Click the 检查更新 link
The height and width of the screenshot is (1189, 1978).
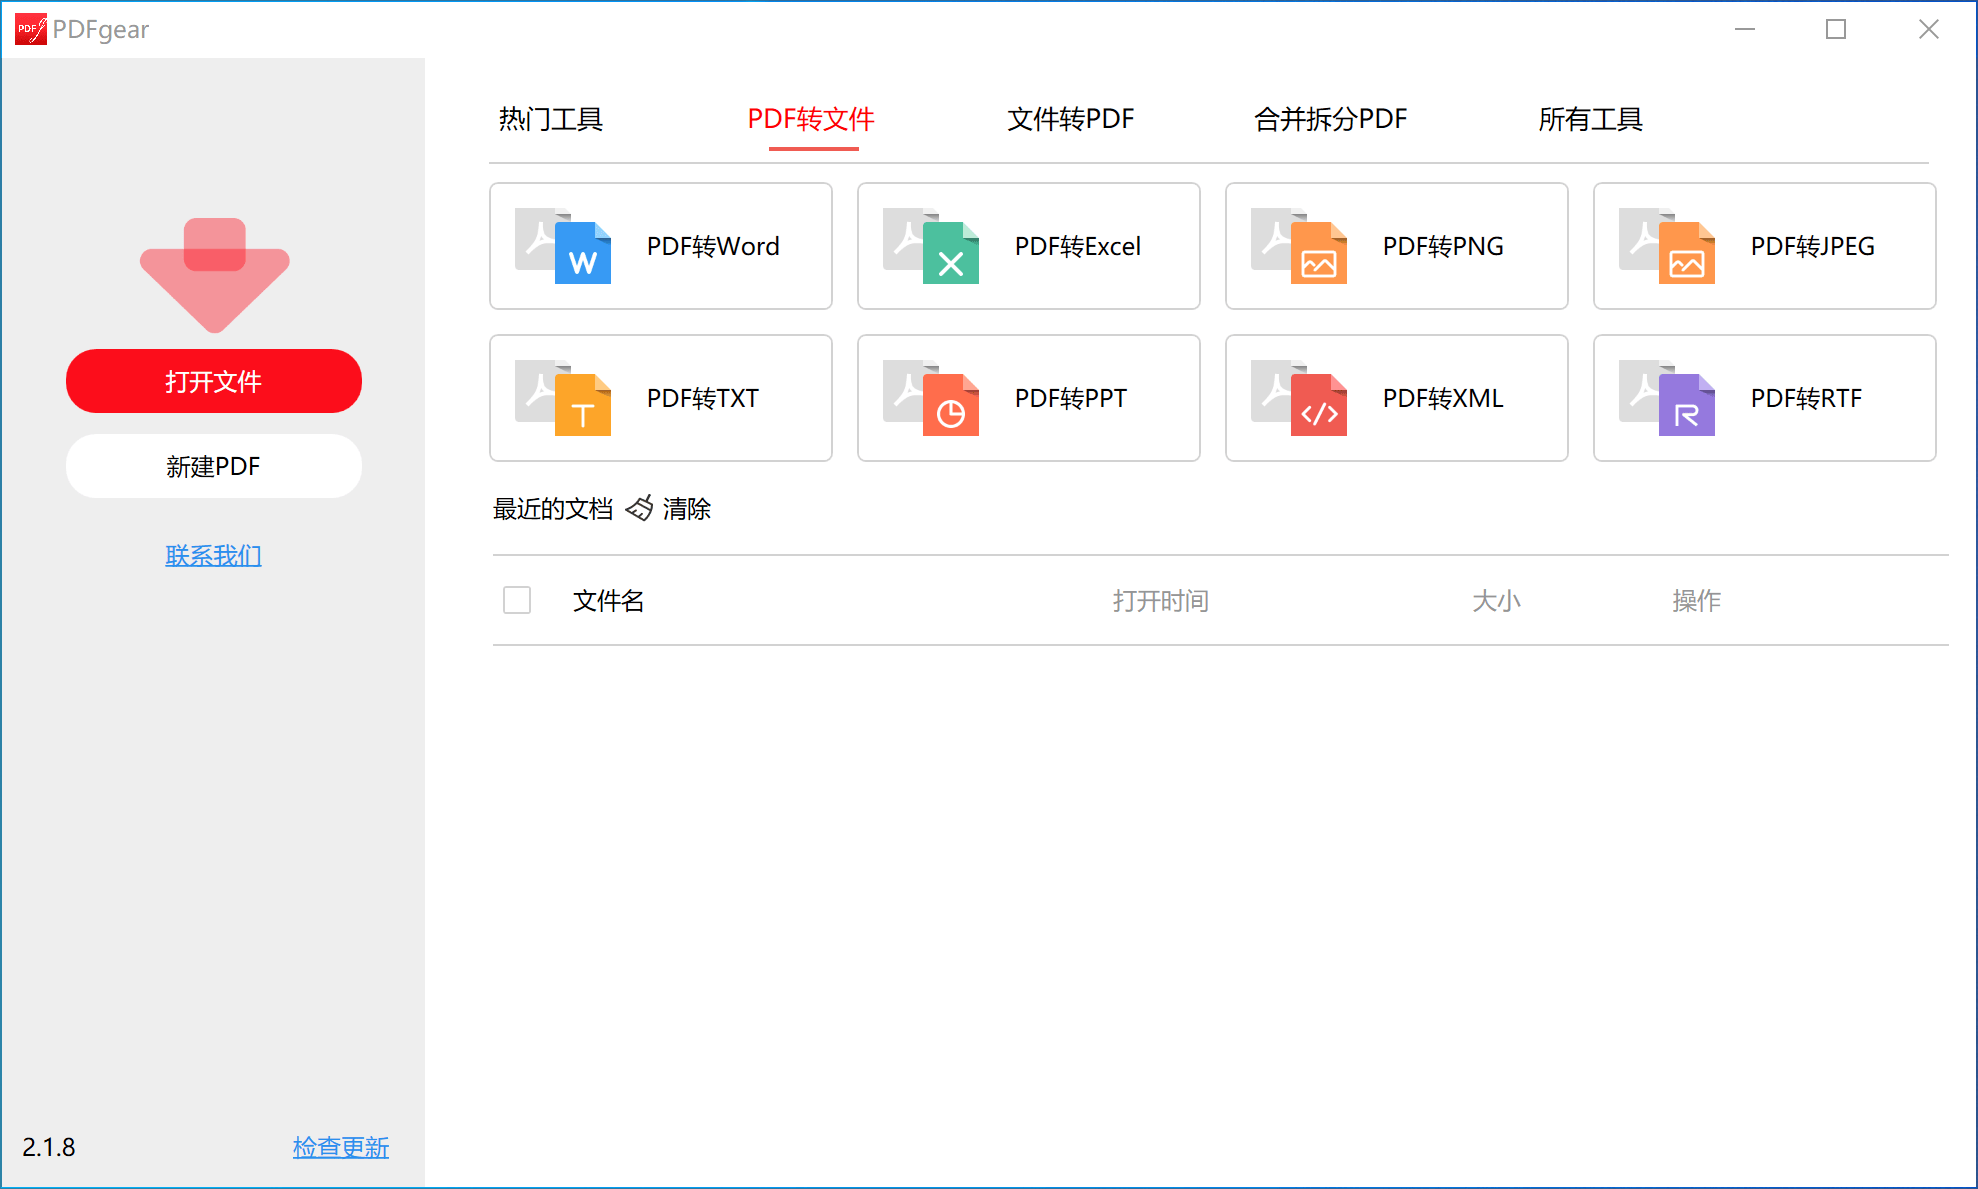(340, 1148)
